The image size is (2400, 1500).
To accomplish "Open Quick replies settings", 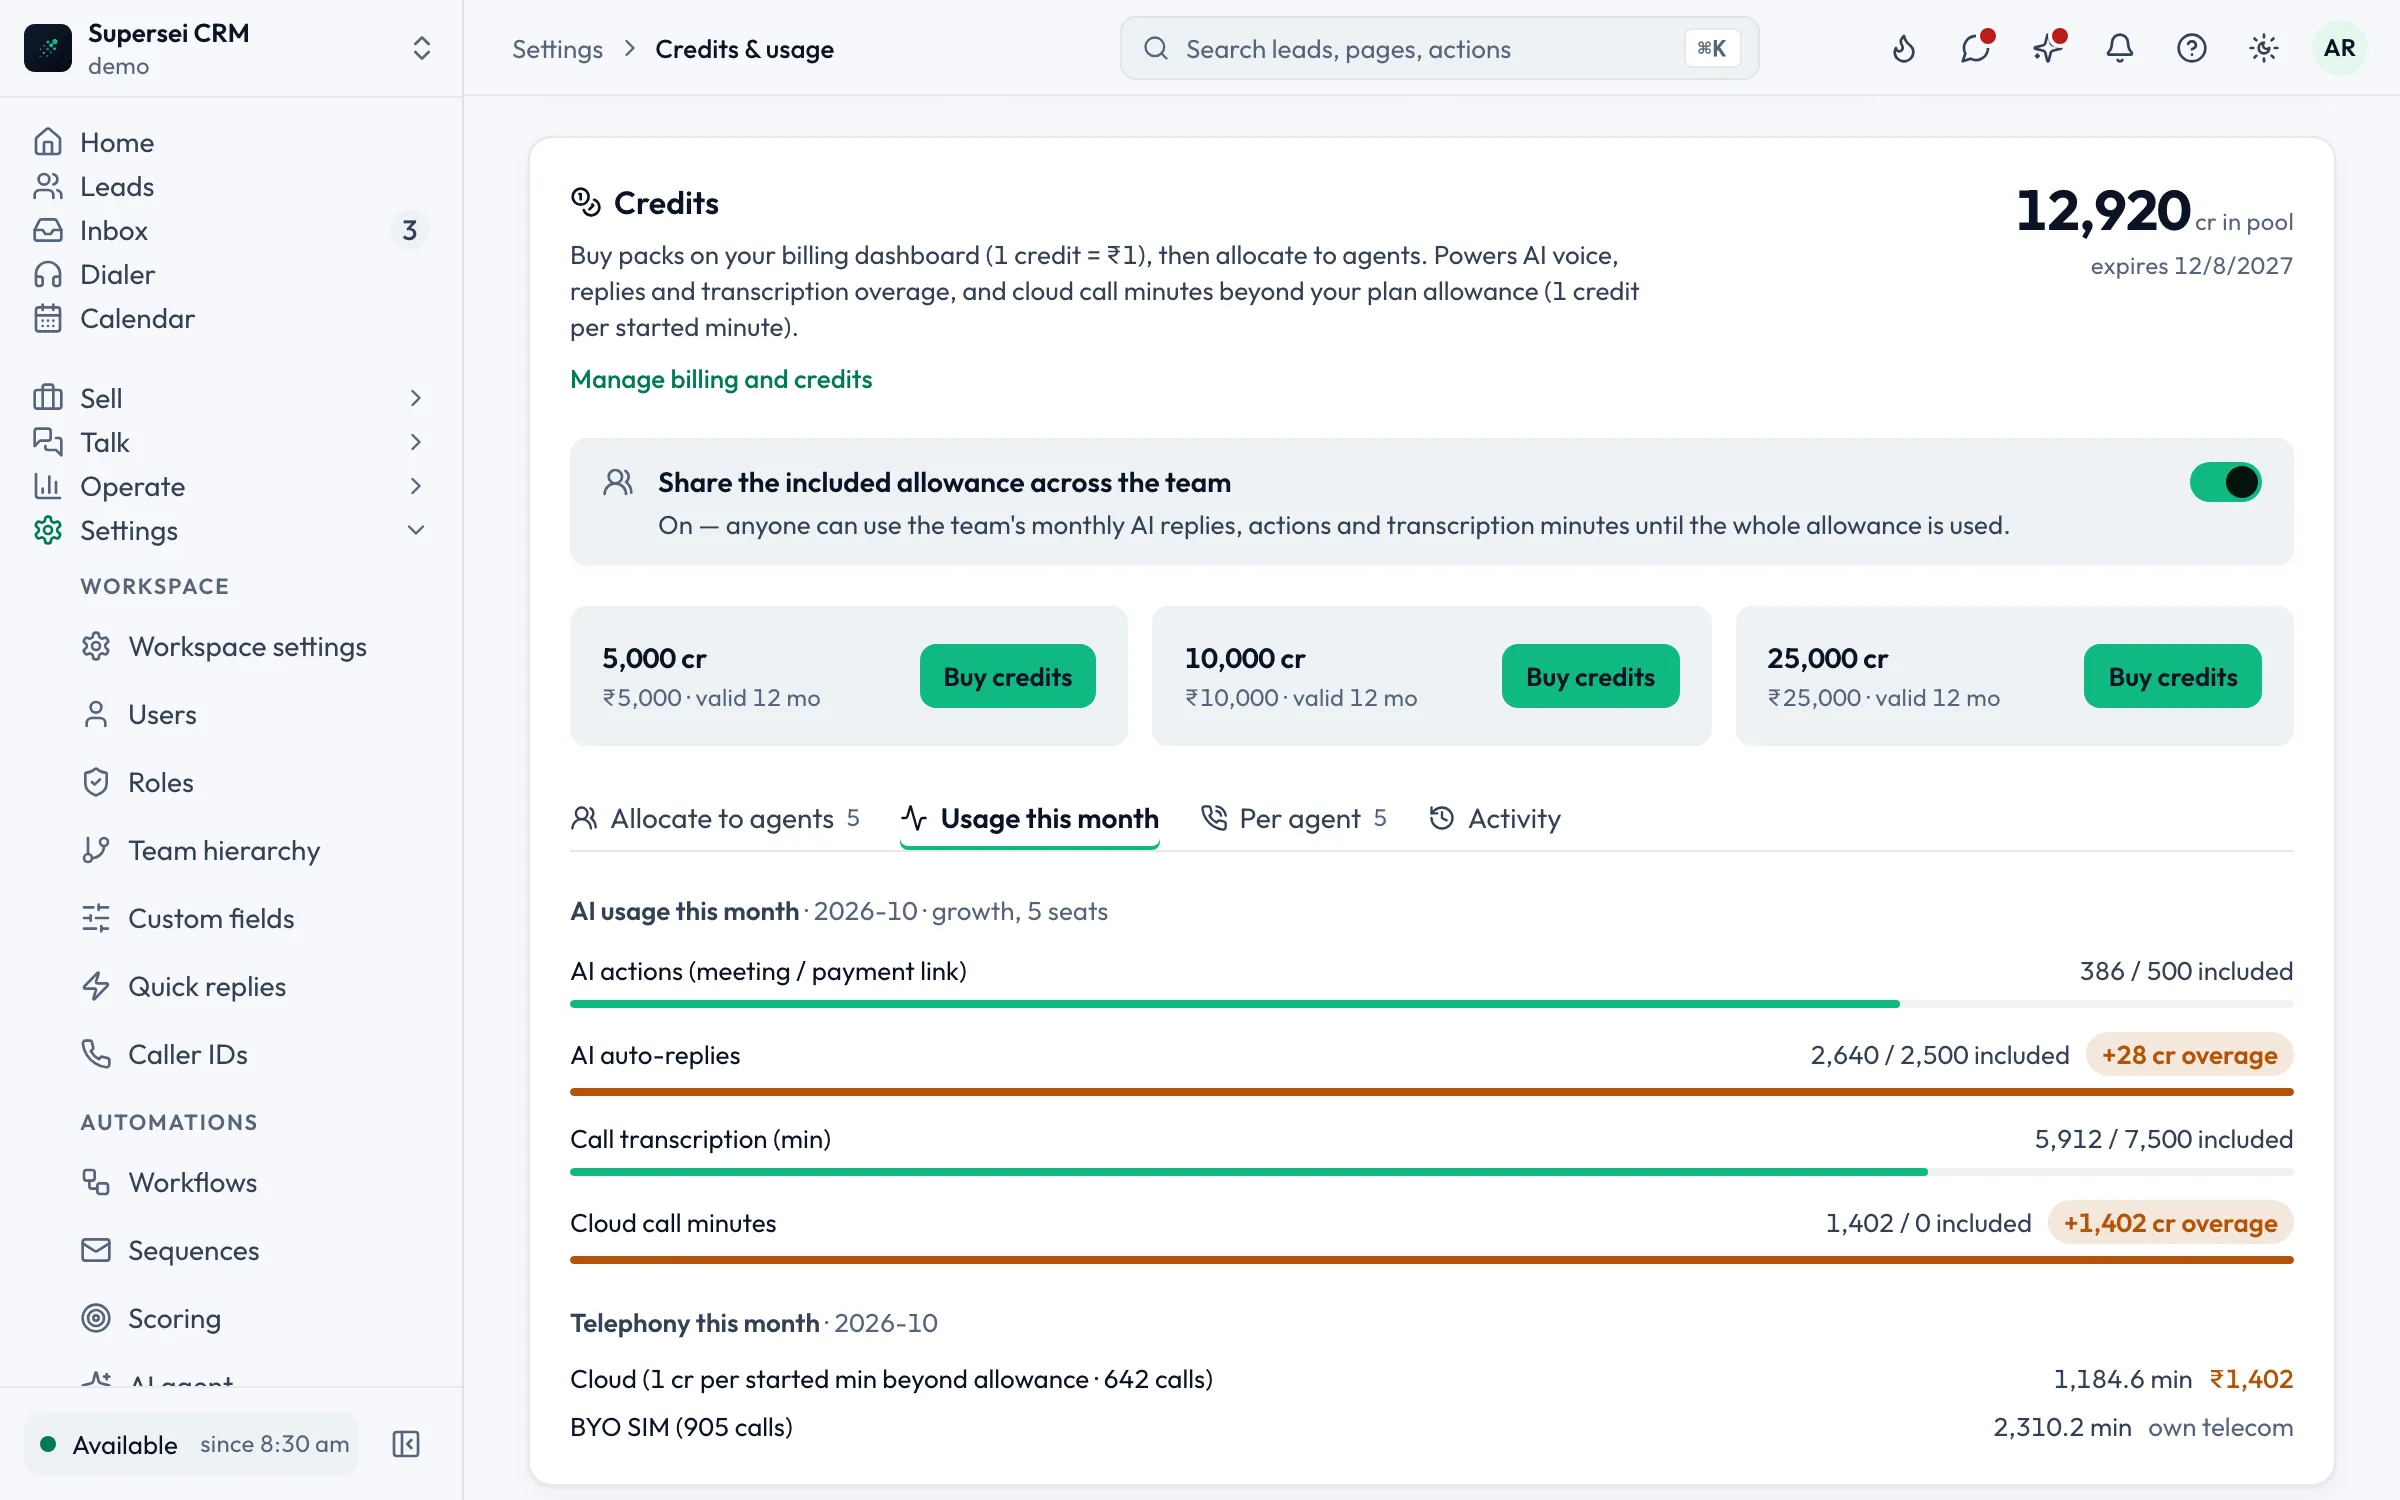I will (x=255, y=986).
